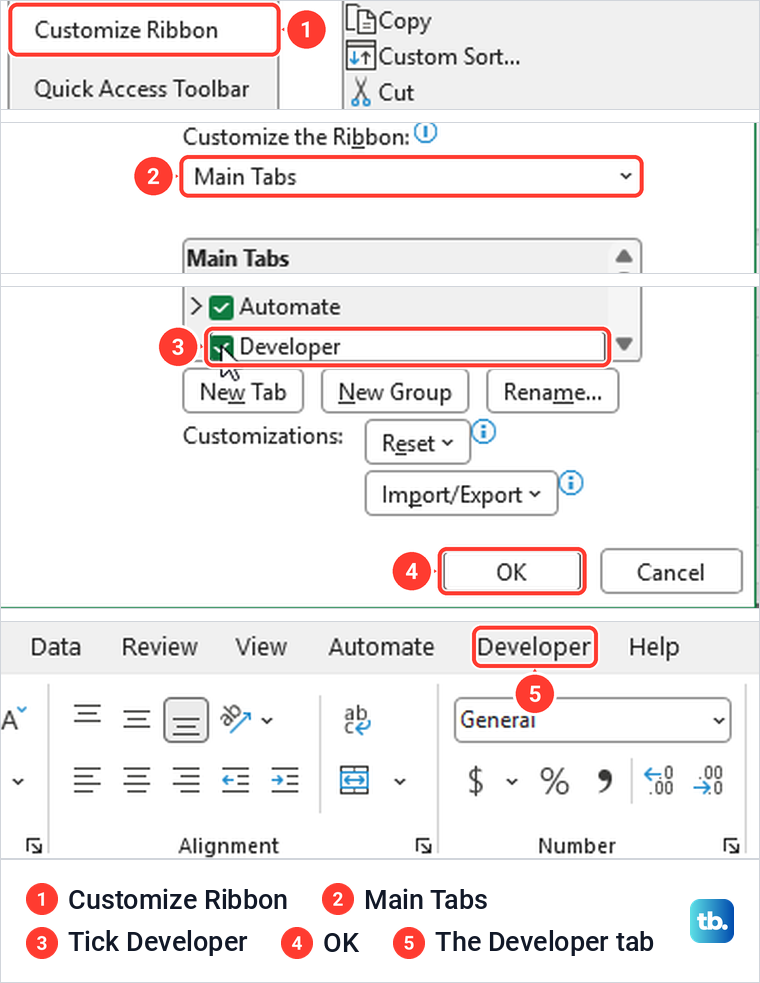Align text right in Alignment group
Screen dimensions: 760x983
point(186,780)
